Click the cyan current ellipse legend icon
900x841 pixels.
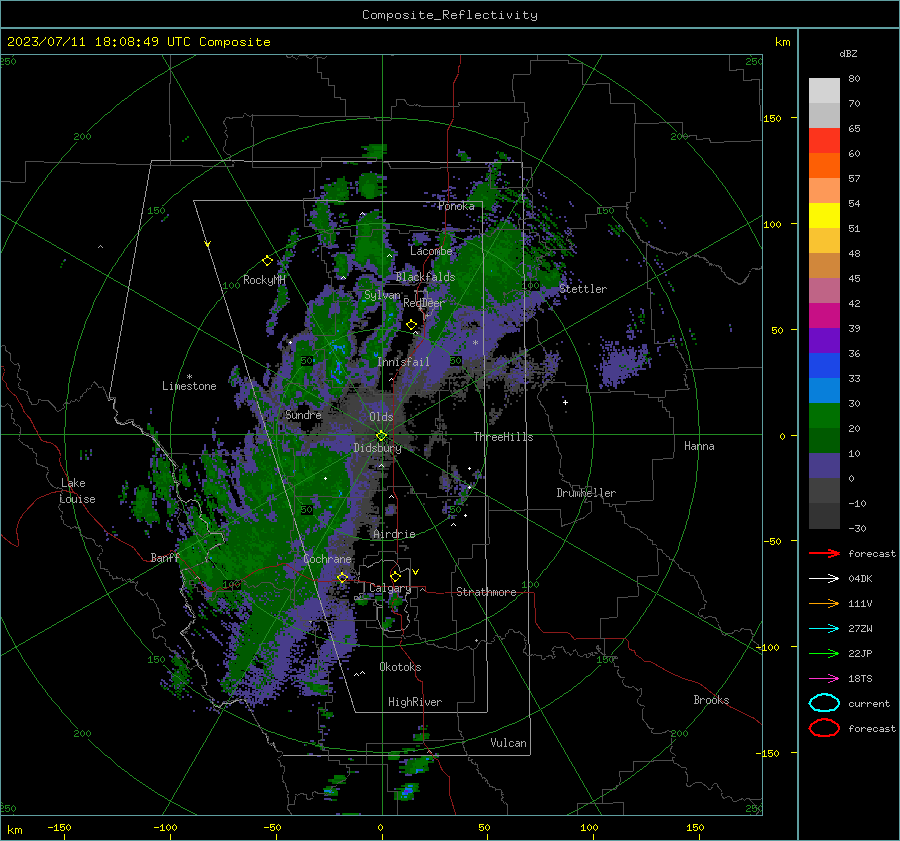pyautogui.click(x=824, y=703)
